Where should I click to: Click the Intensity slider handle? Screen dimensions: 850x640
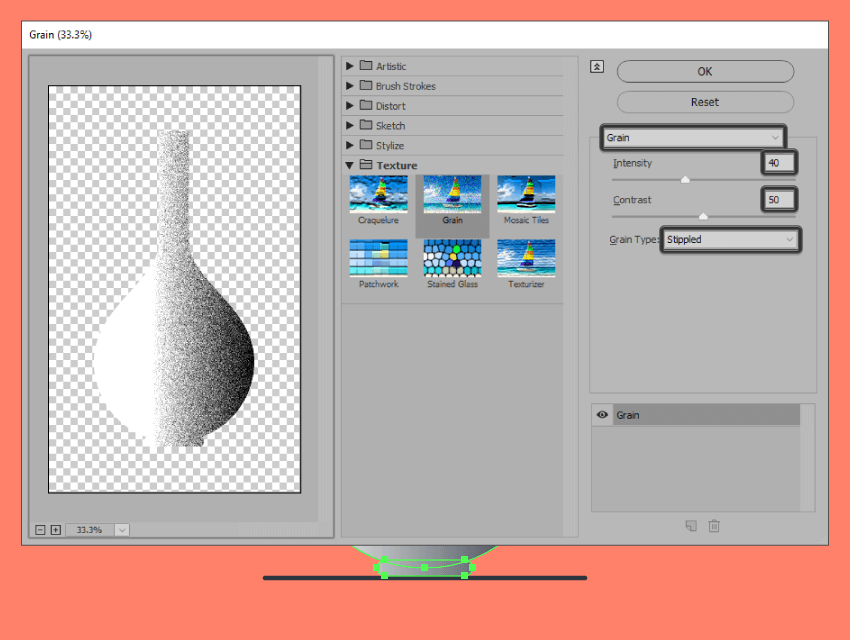(x=685, y=179)
